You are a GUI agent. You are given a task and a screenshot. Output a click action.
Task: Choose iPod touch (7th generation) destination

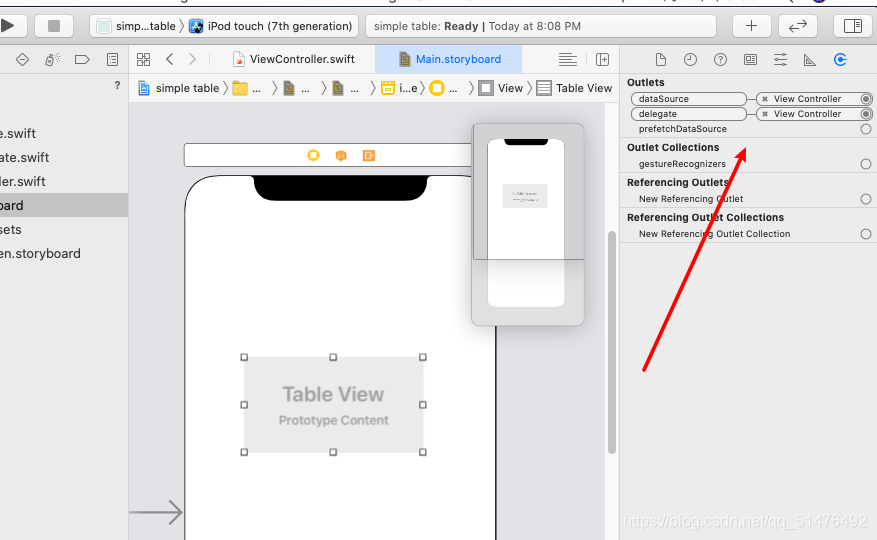click(x=271, y=26)
